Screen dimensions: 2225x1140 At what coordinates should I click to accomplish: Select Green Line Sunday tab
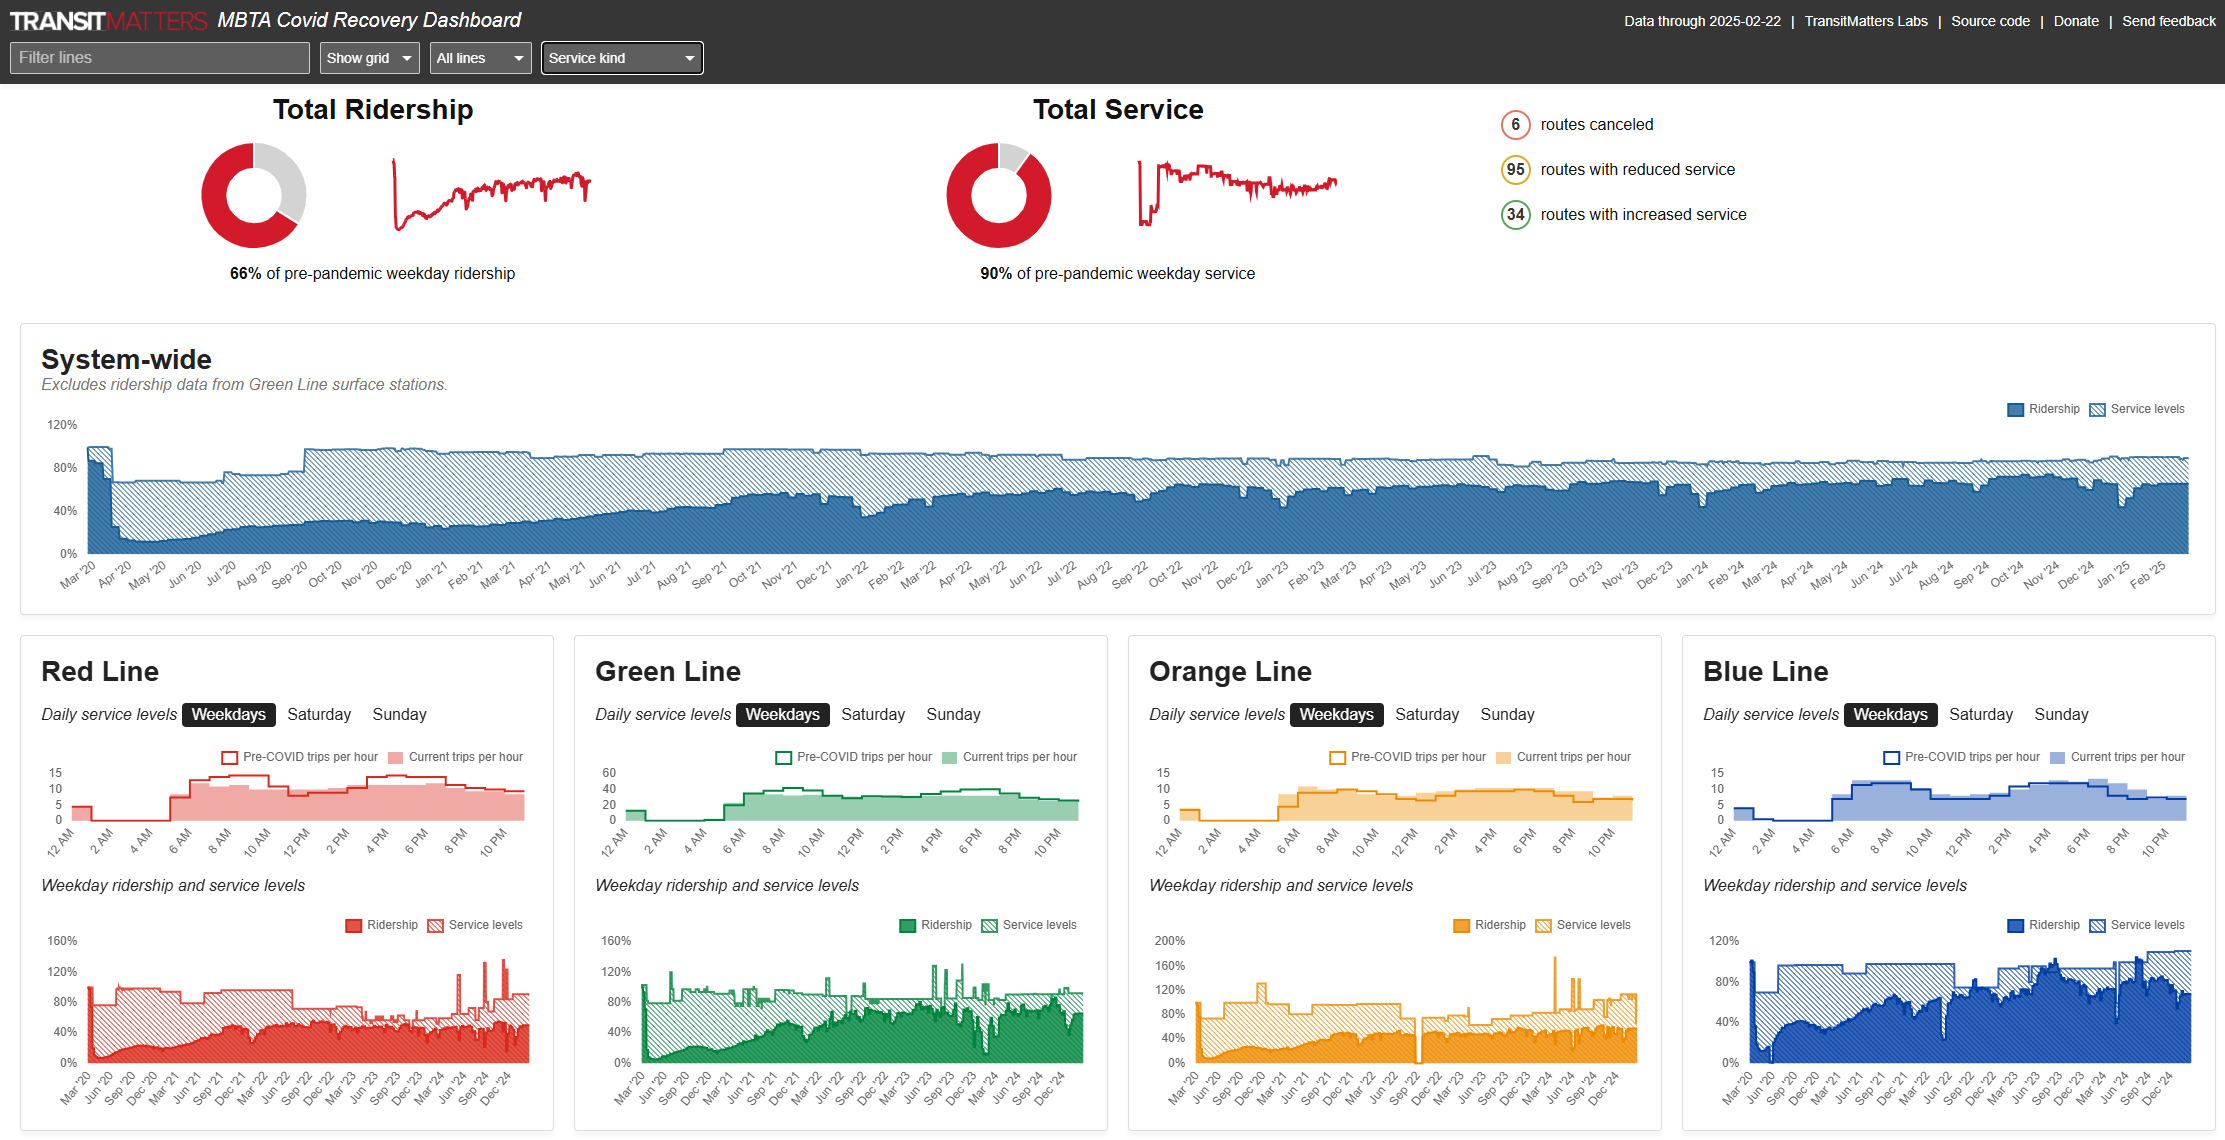(953, 715)
